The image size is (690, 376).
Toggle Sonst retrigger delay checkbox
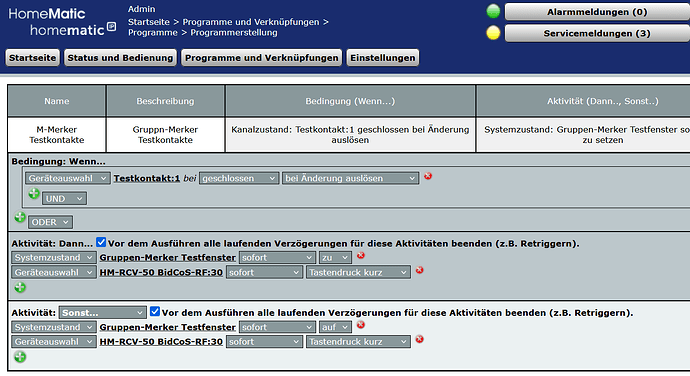pos(155,312)
